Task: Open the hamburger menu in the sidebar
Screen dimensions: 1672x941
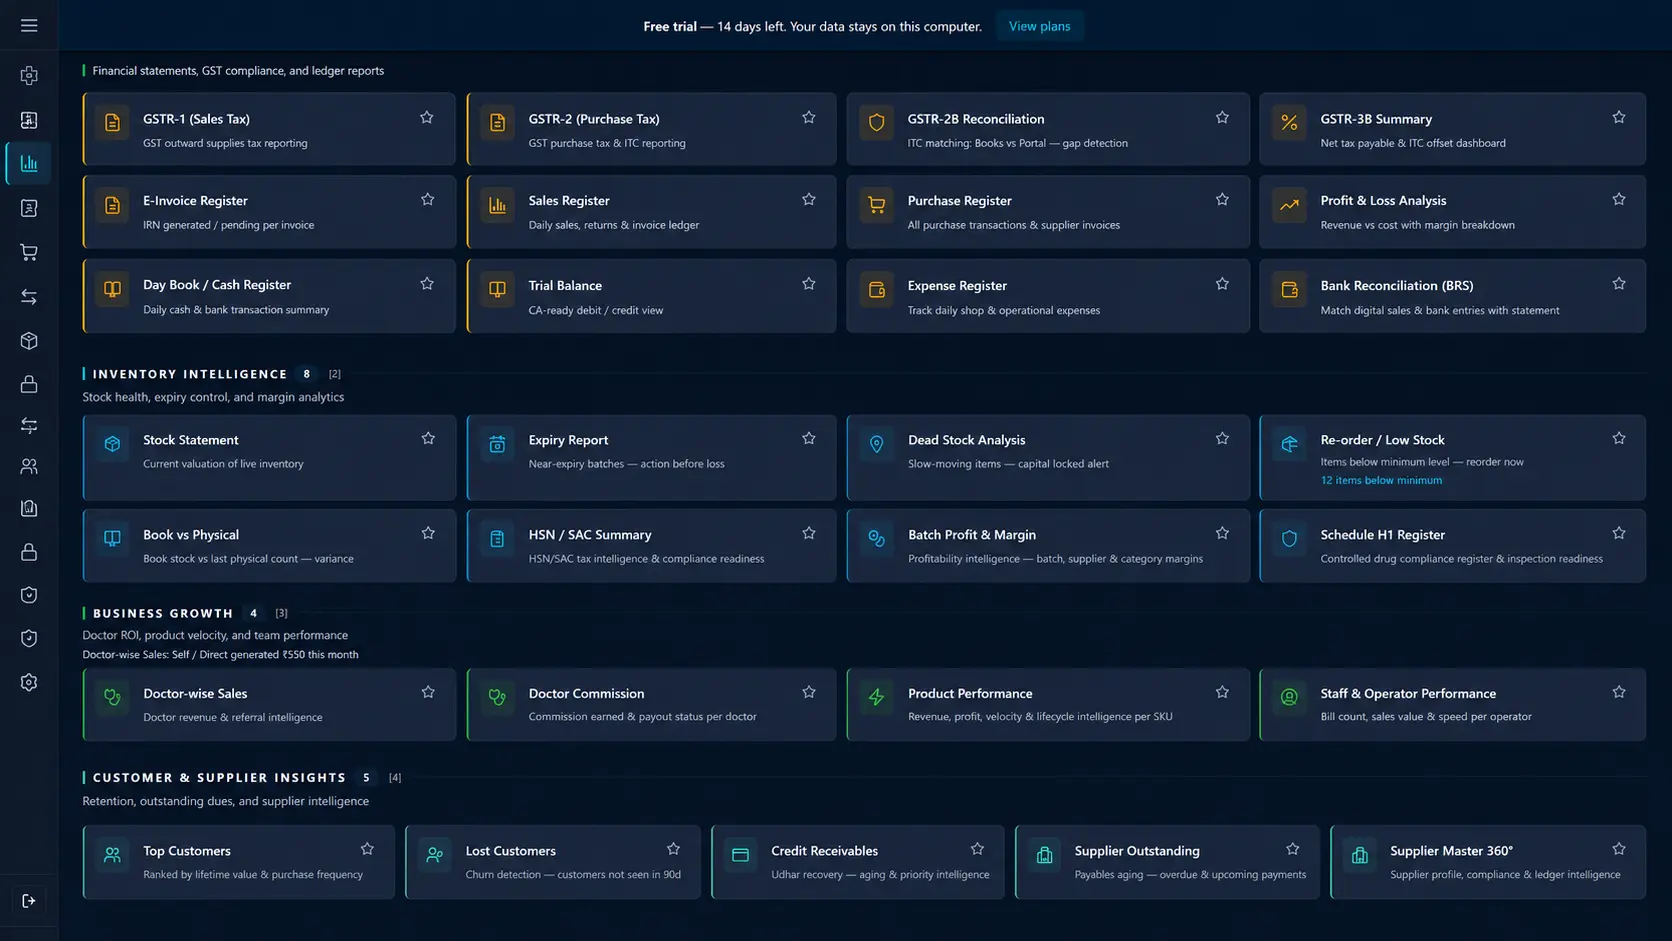Action: [x=29, y=26]
